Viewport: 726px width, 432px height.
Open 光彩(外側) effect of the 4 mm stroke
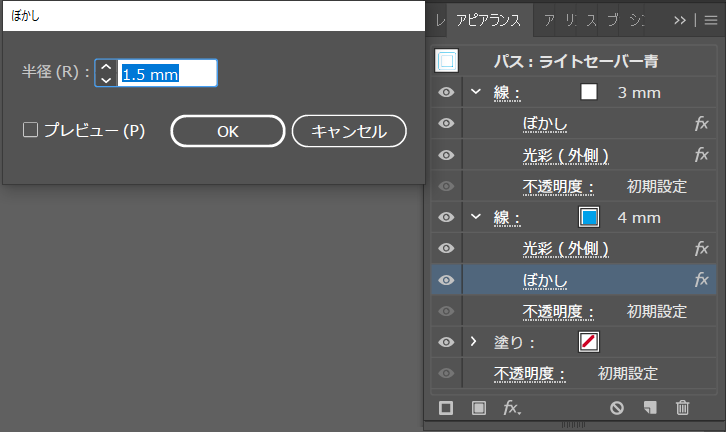click(565, 250)
